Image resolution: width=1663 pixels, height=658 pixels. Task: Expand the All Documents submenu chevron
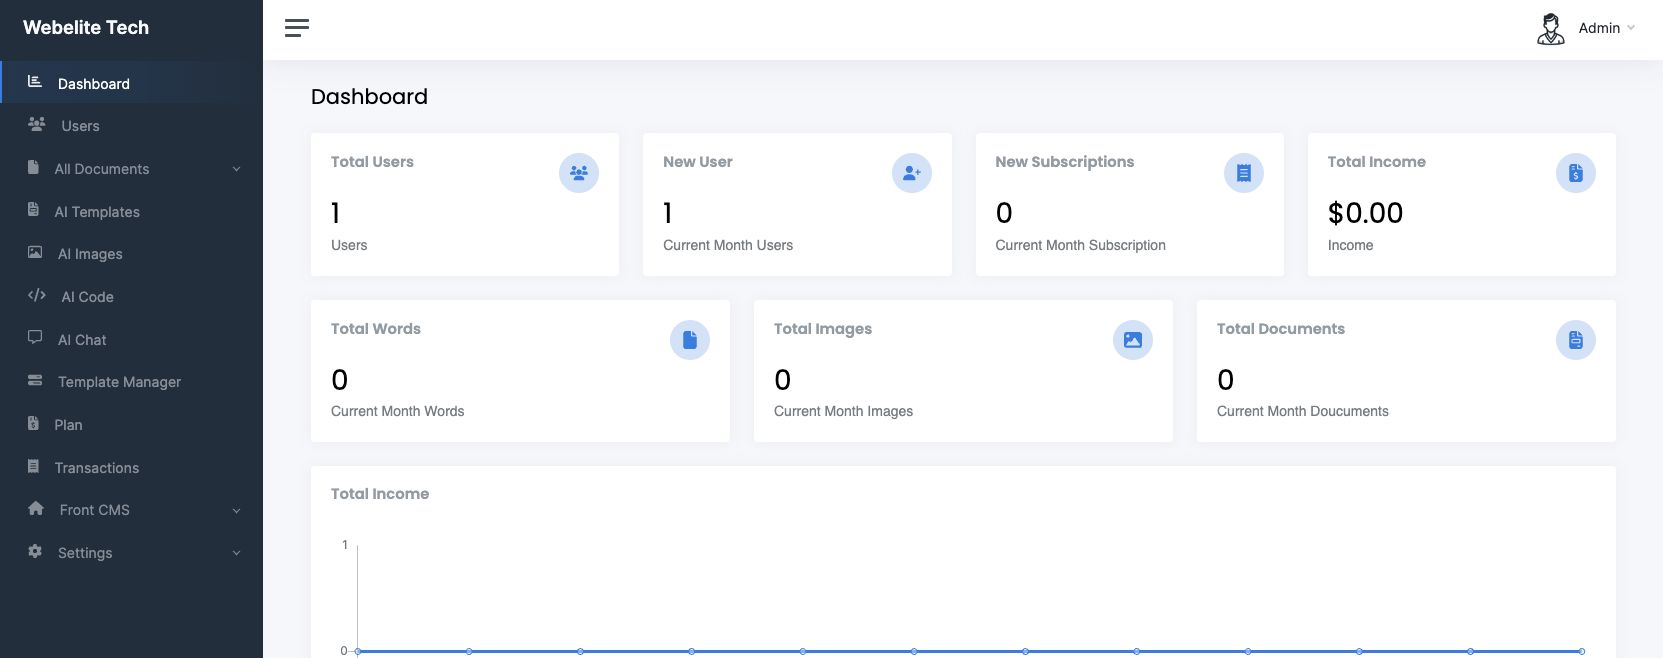click(x=237, y=169)
